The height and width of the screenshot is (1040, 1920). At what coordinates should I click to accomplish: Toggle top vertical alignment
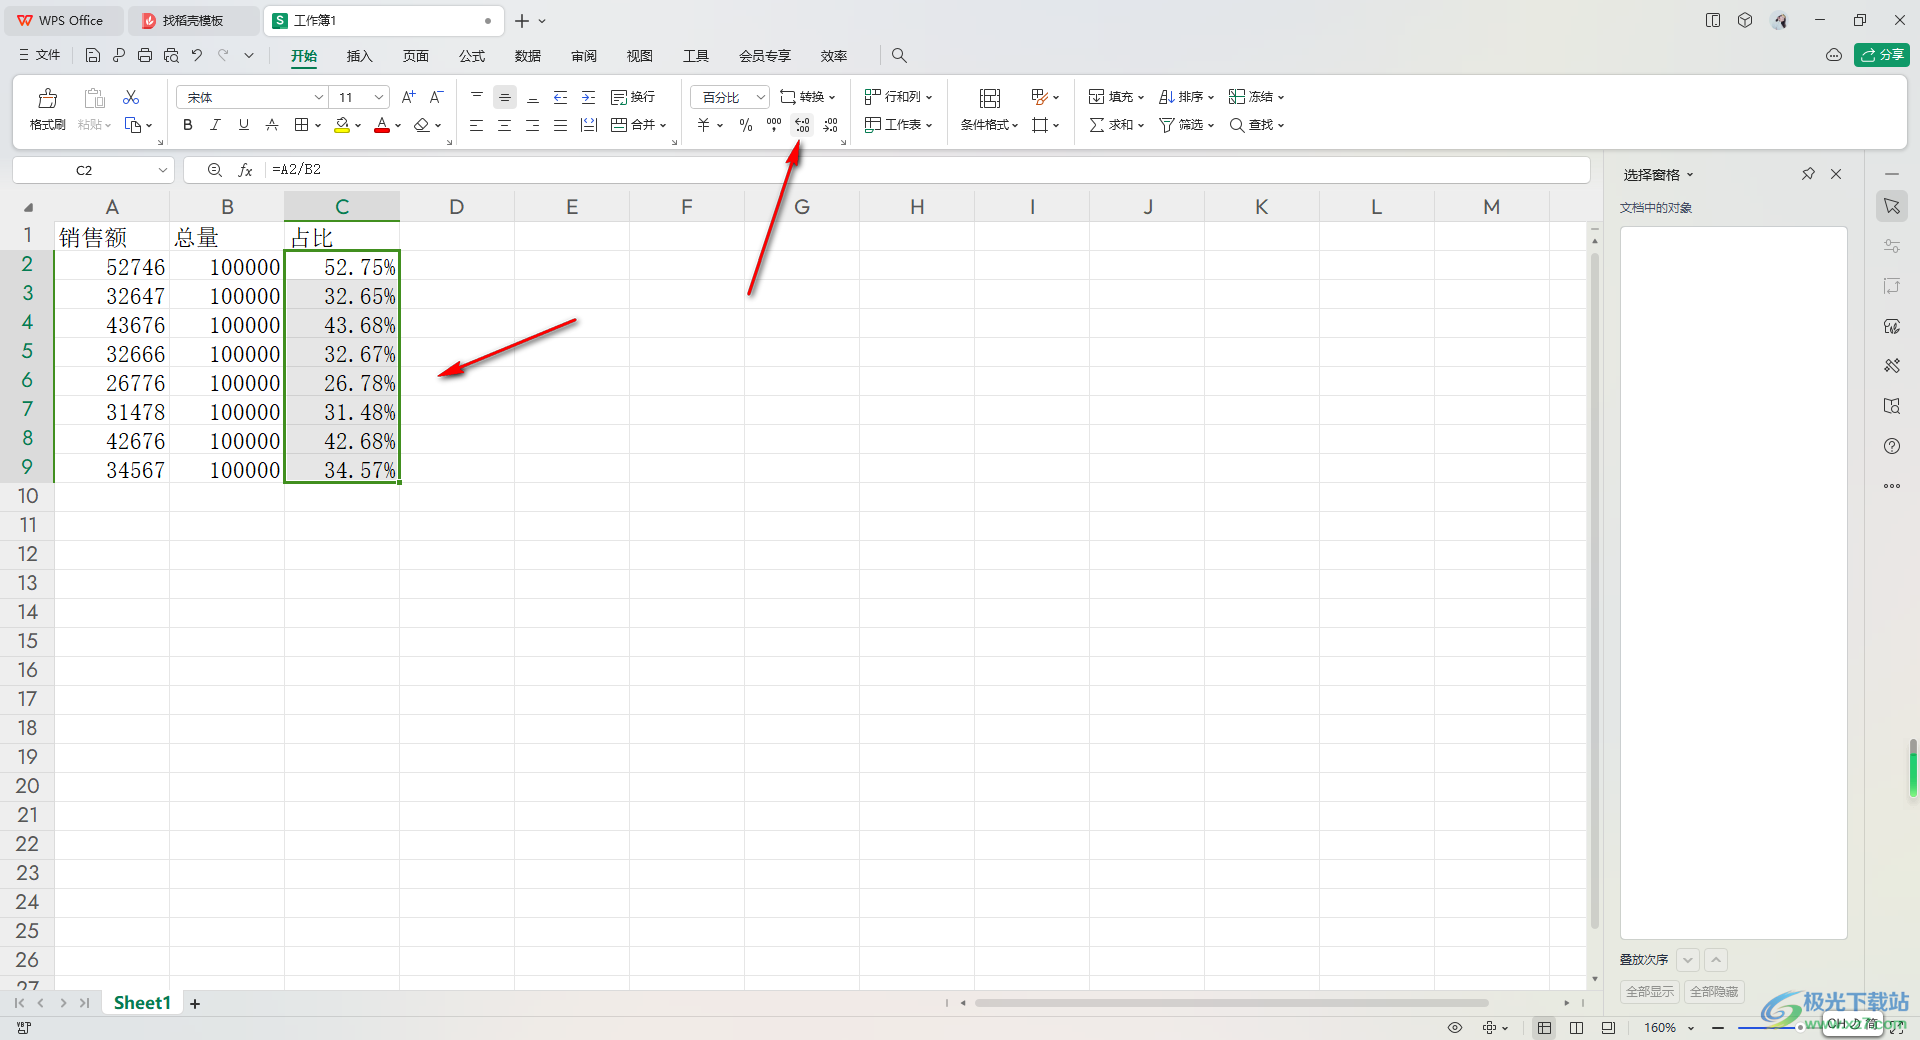click(x=477, y=97)
